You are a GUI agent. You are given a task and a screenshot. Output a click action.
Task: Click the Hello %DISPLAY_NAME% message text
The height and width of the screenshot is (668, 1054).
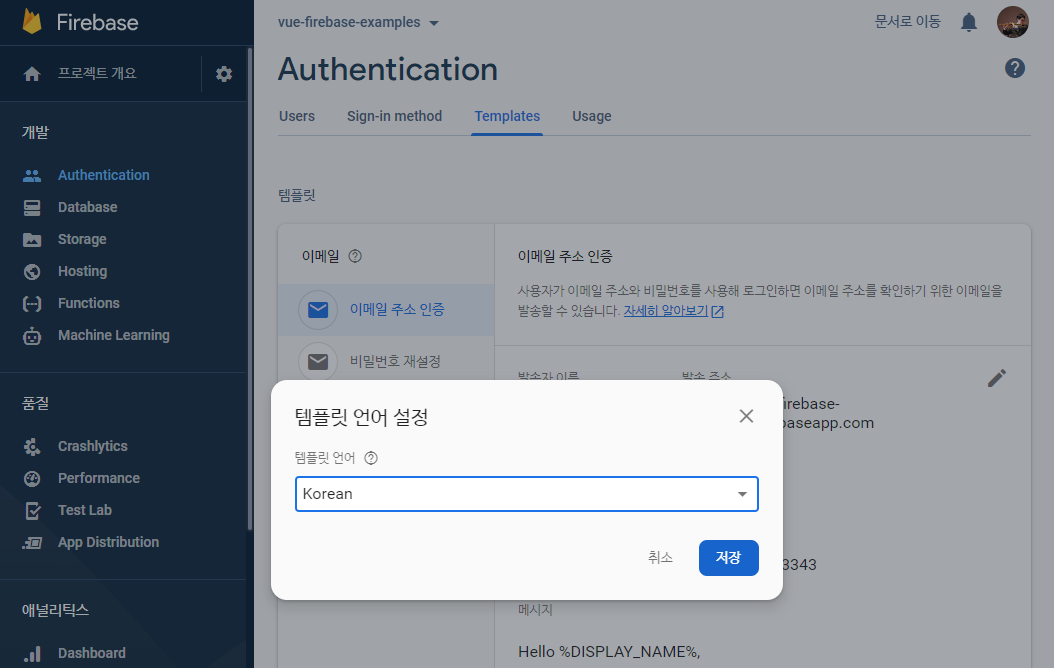pyautogui.click(x=609, y=652)
